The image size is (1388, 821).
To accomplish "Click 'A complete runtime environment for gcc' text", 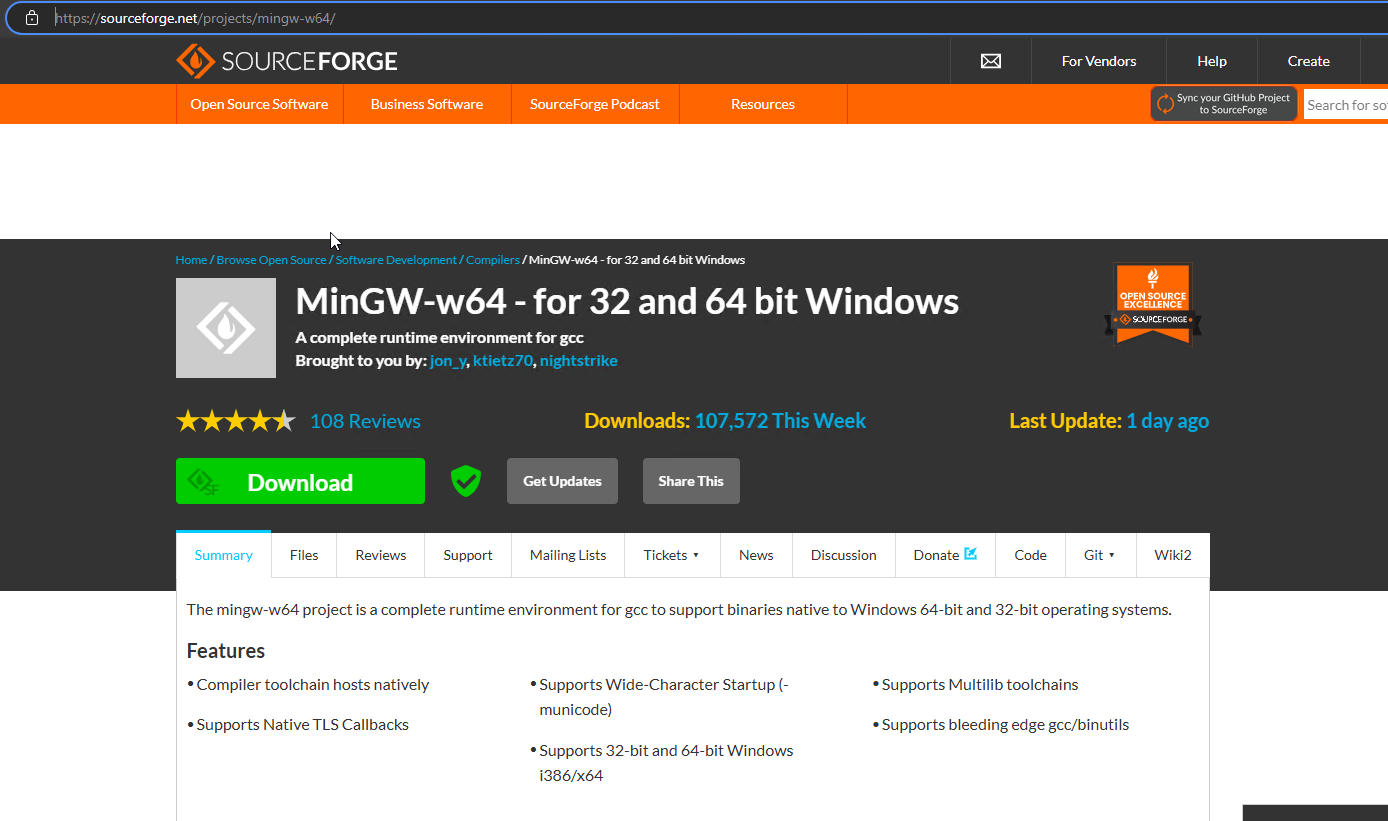I will [x=440, y=338].
